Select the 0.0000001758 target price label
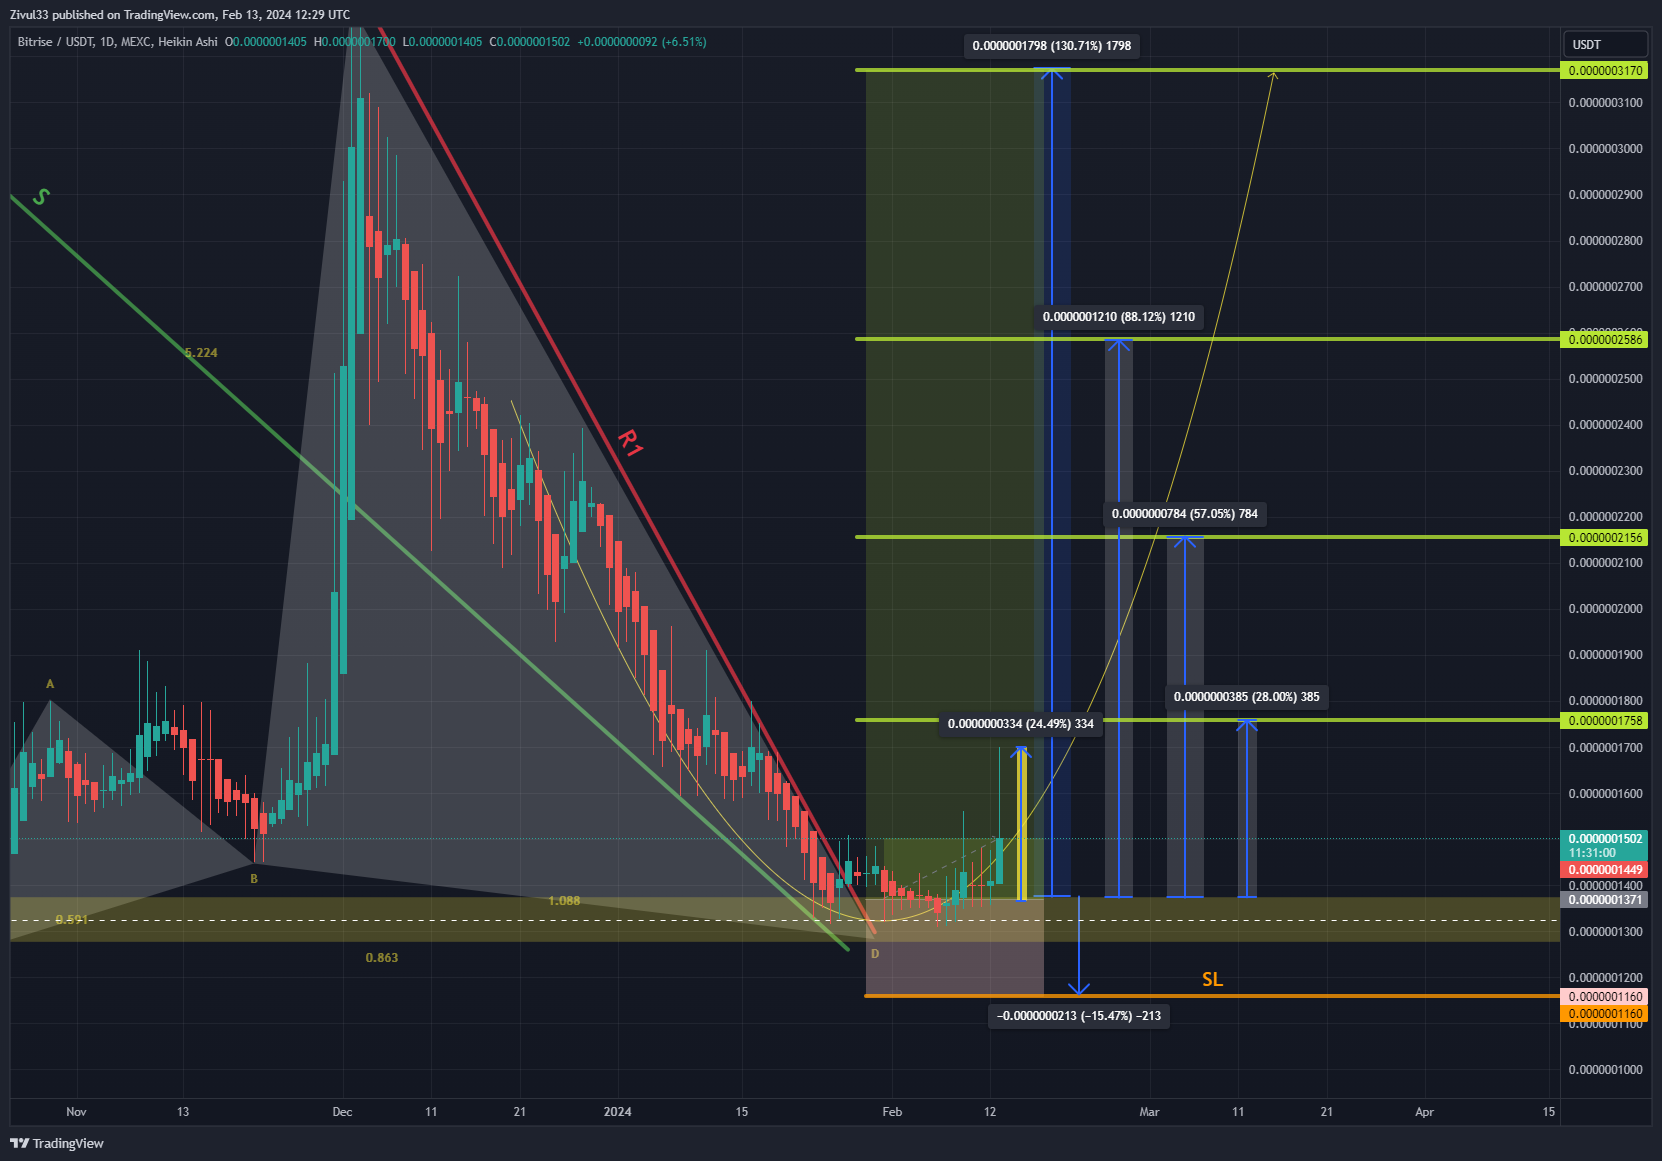Viewport: 1662px width, 1161px height. click(x=1603, y=721)
